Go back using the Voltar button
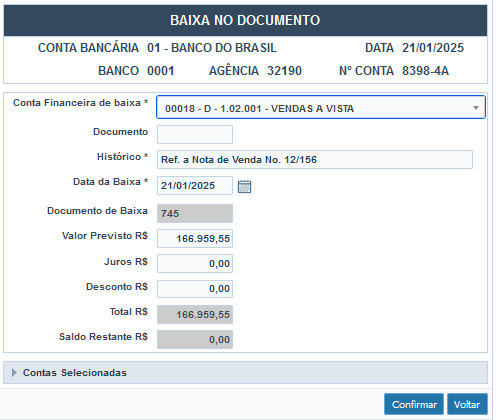 (x=467, y=404)
